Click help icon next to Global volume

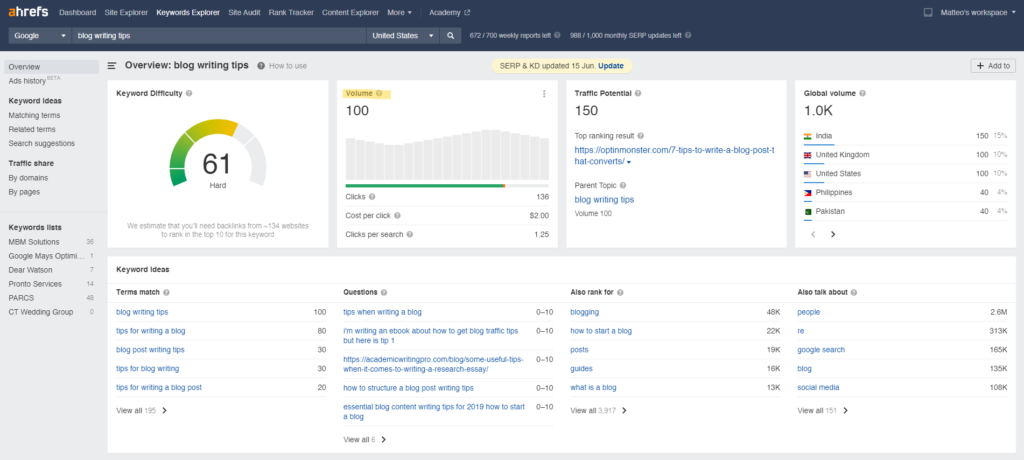point(862,93)
